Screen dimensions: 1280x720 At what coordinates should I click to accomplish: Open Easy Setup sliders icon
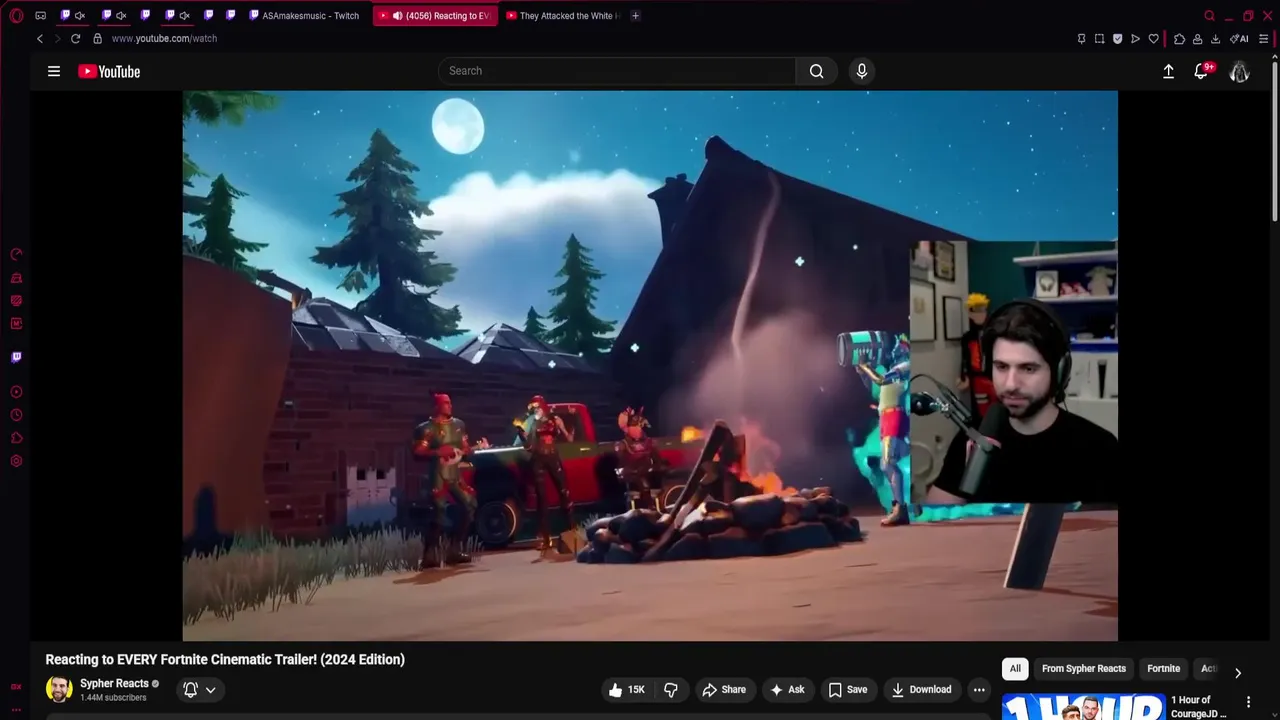click(x=1264, y=38)
